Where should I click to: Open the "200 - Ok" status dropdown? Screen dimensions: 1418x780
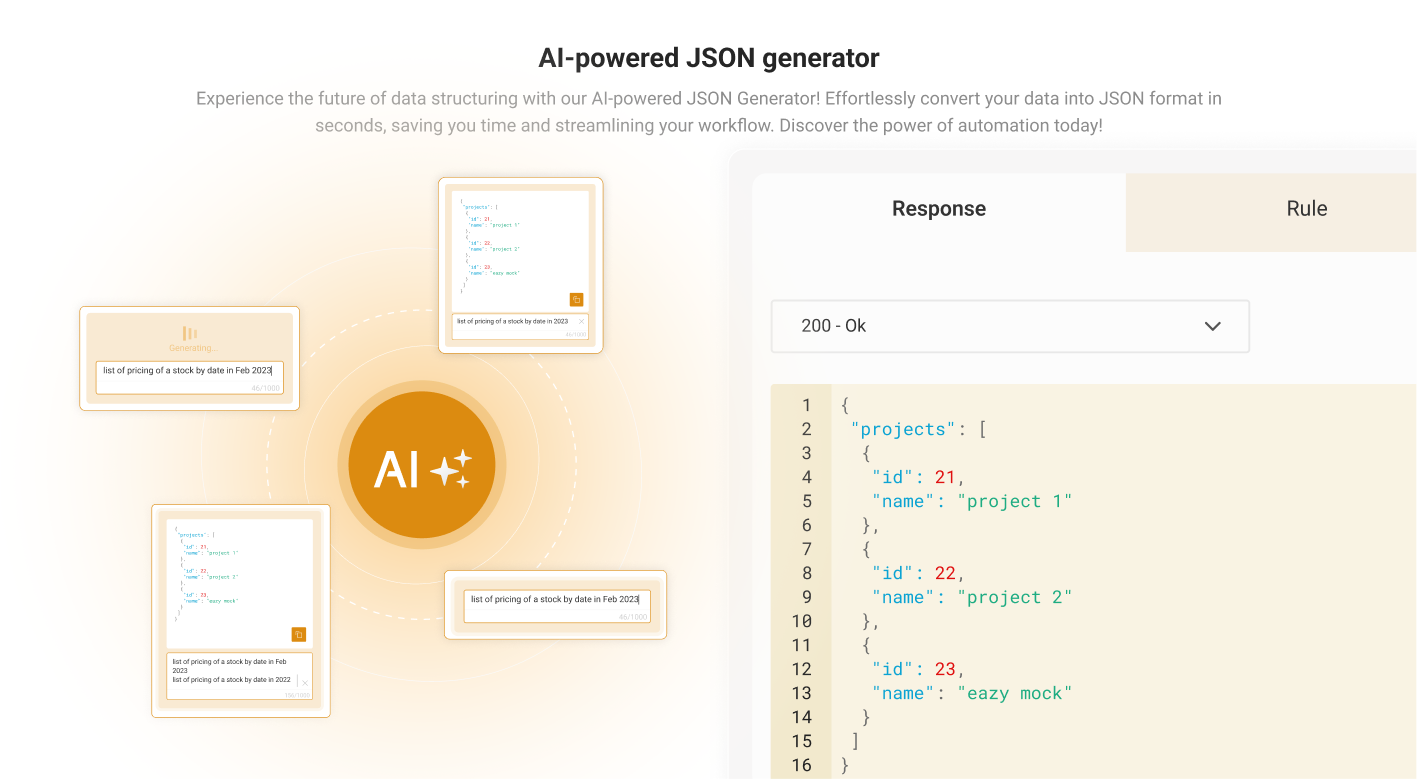coord(1010,326)
